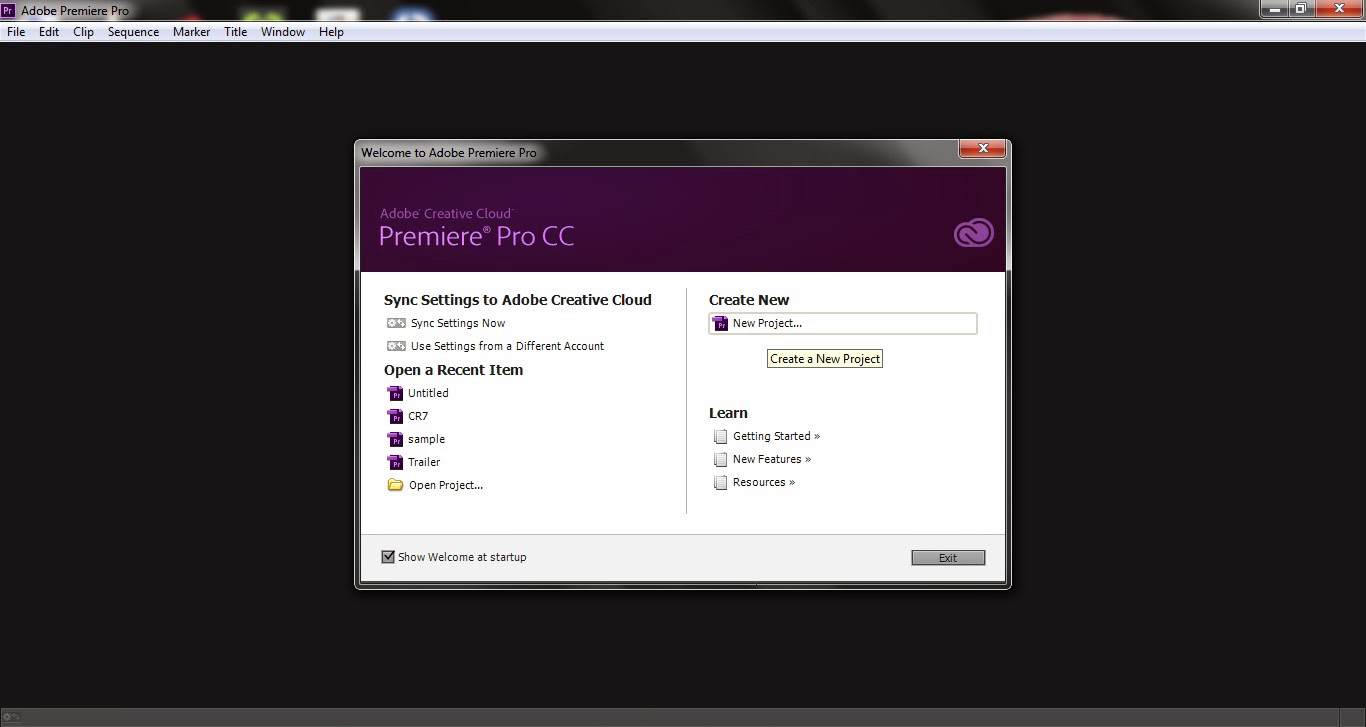The width and height of the screenshot is (1366, 727).
Task: Open the Resources link
Action: [x=764, y=482]
